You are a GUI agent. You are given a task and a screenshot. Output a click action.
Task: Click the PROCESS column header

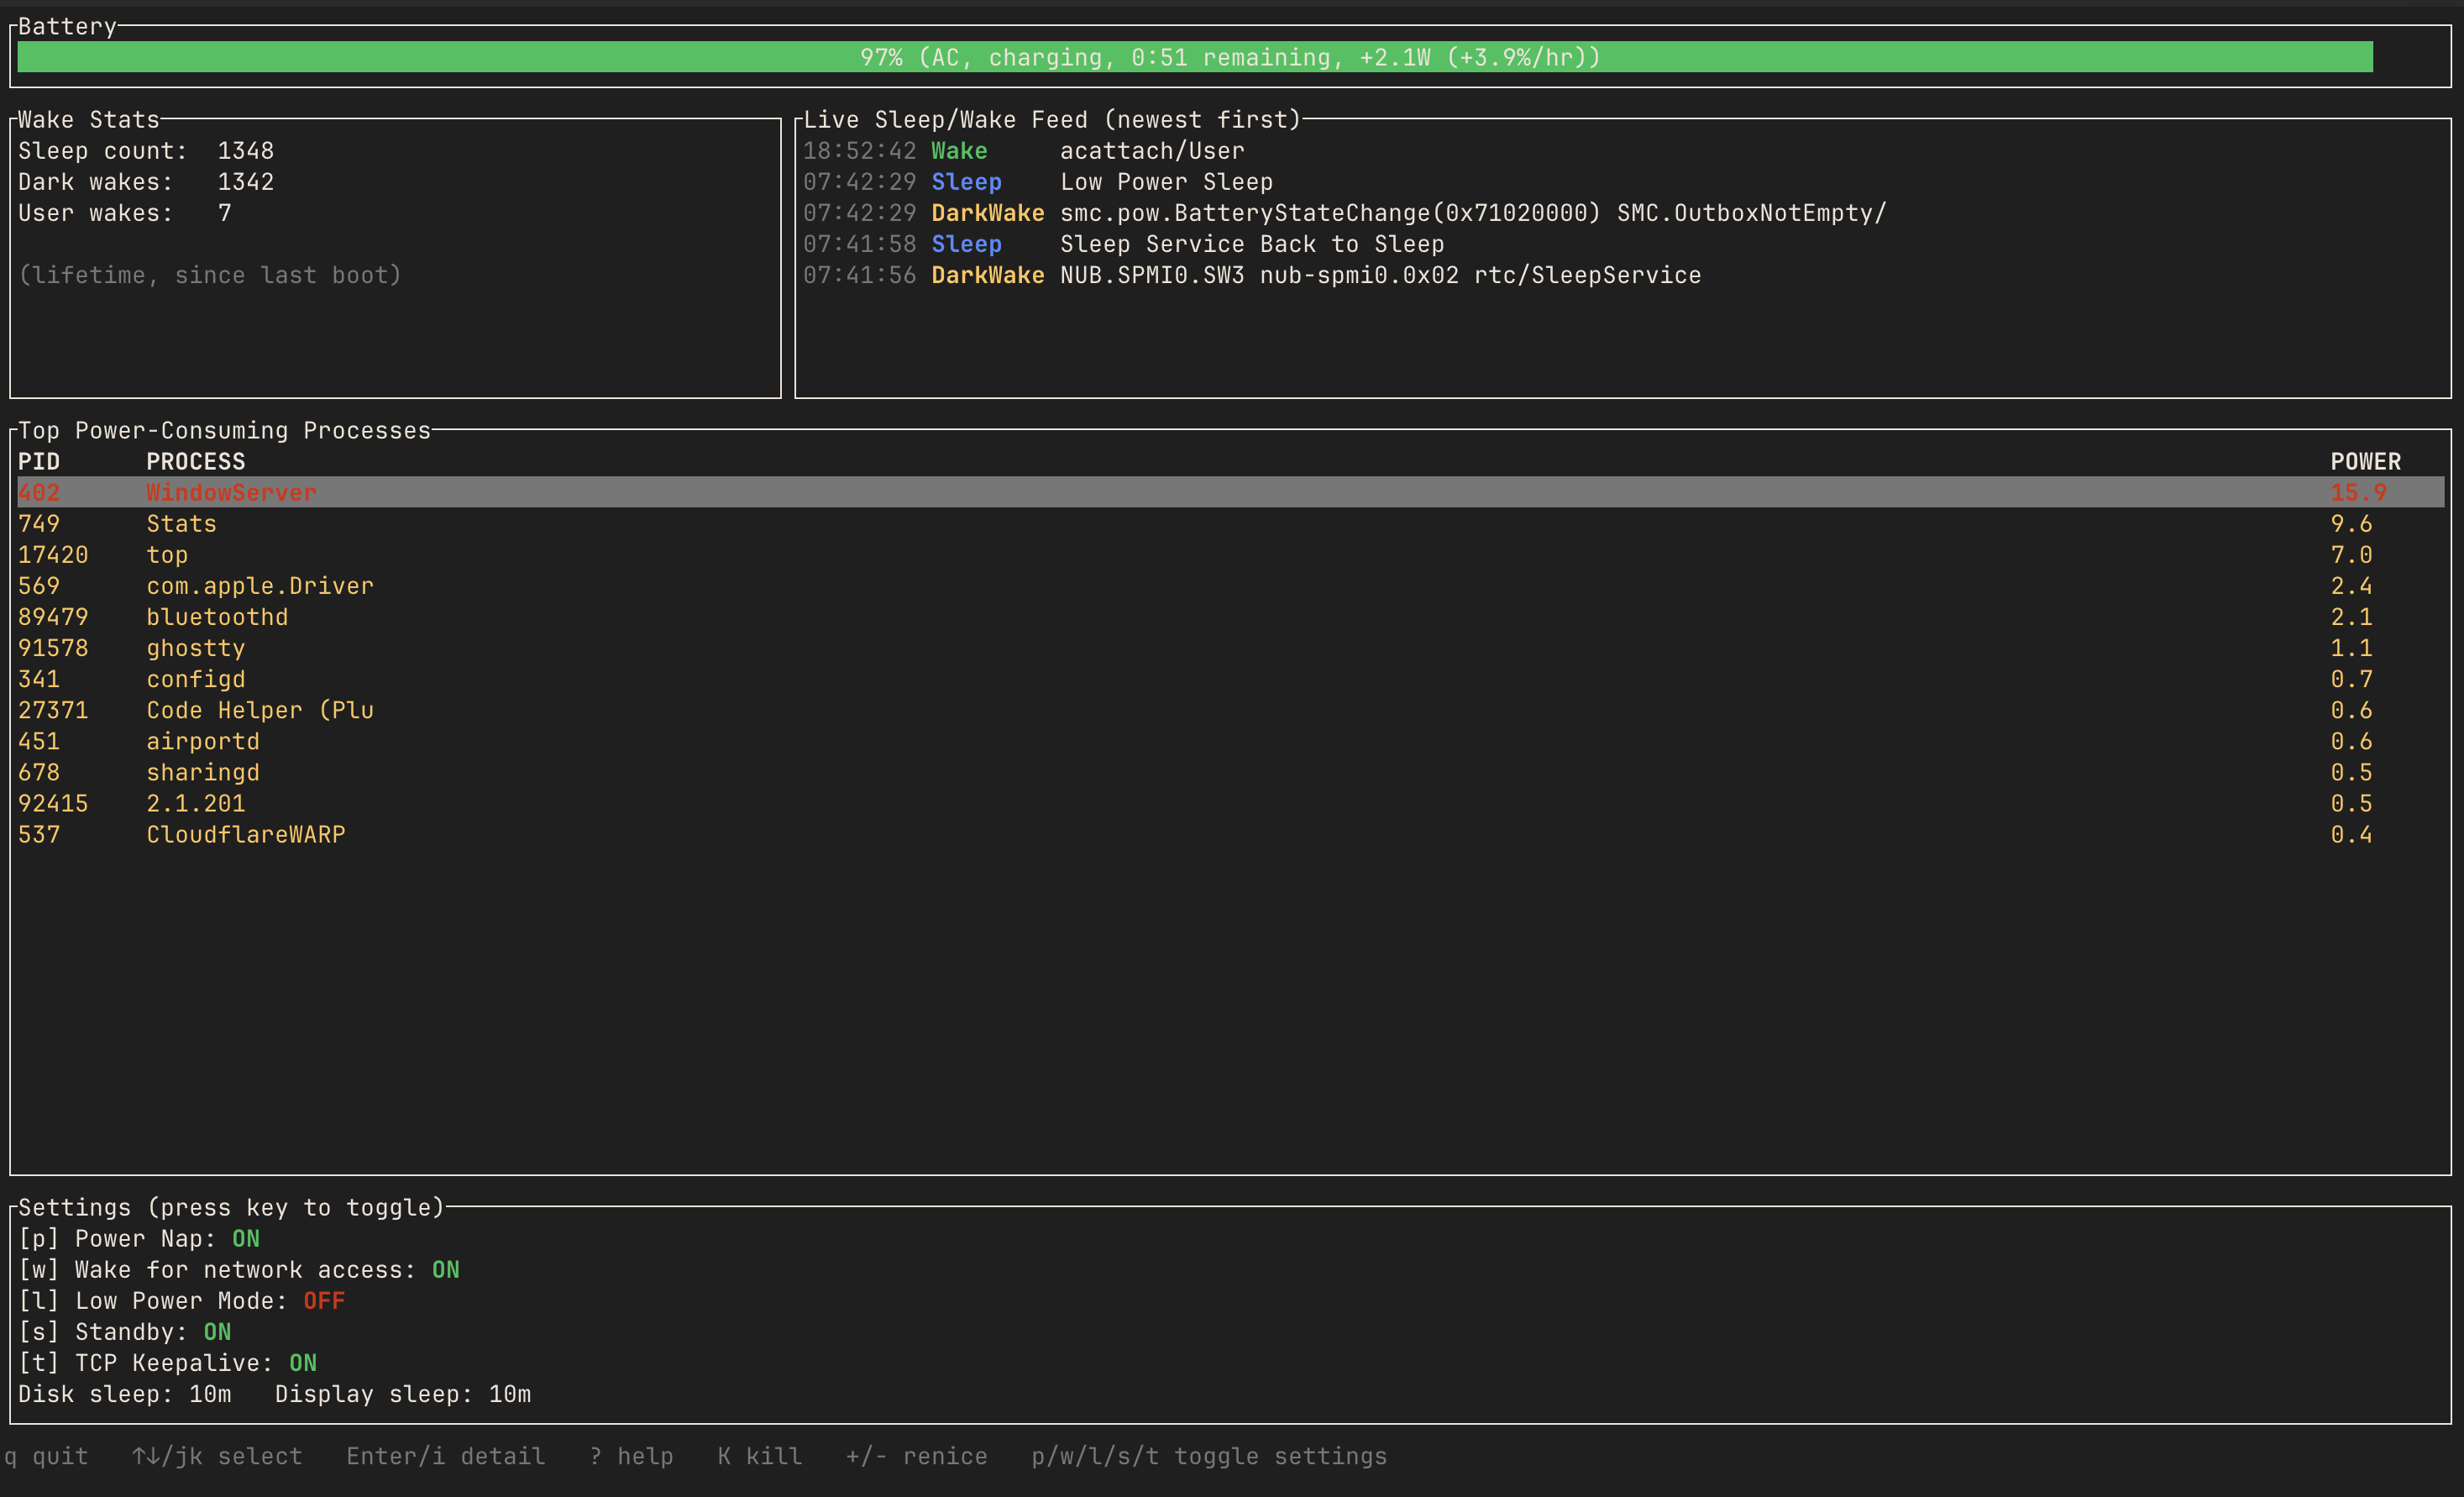tap(196, 461)
